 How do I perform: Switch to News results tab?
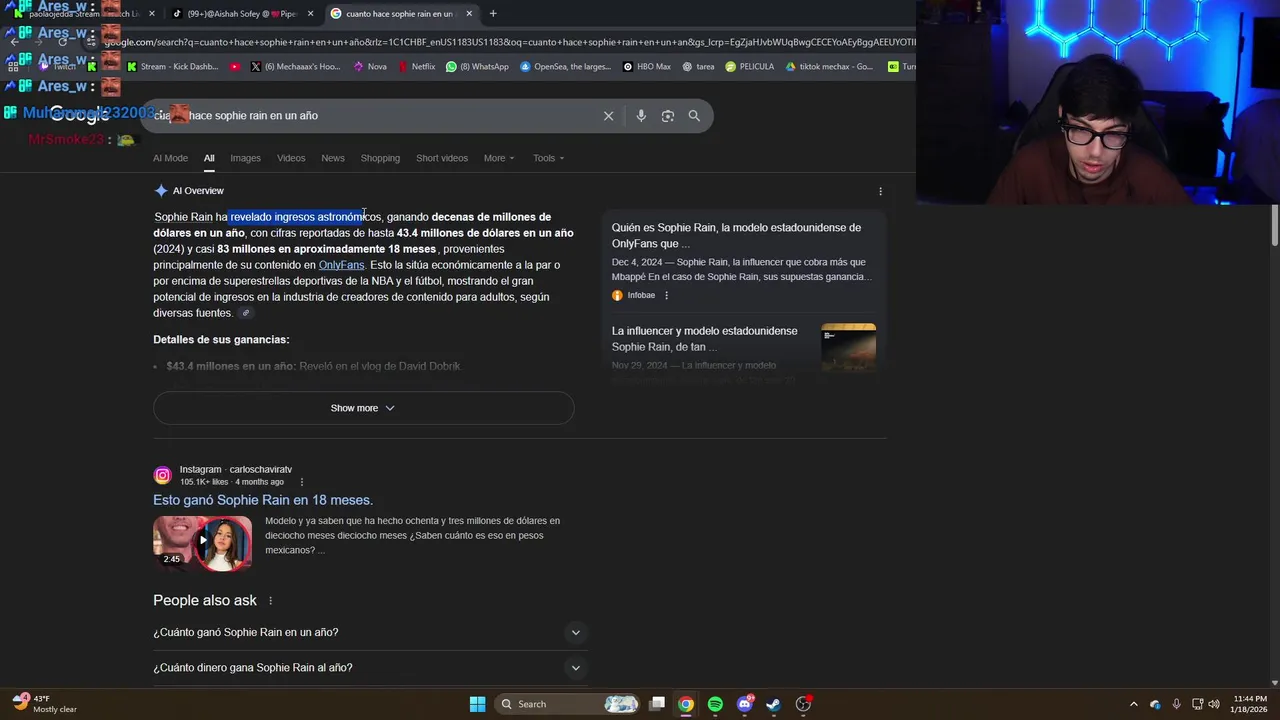[x=333, y=158]
